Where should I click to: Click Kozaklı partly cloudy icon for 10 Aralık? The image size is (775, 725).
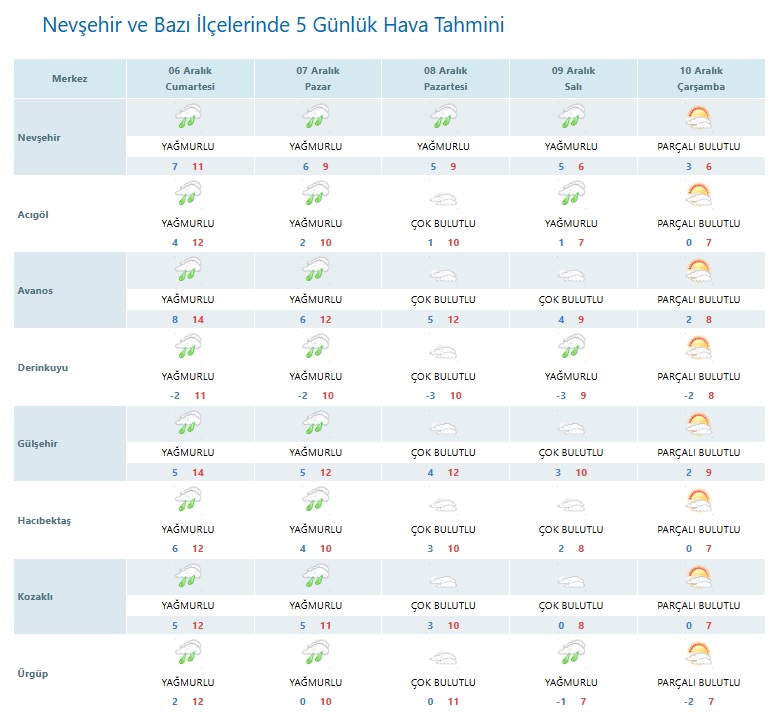click(x=698, y=577)
